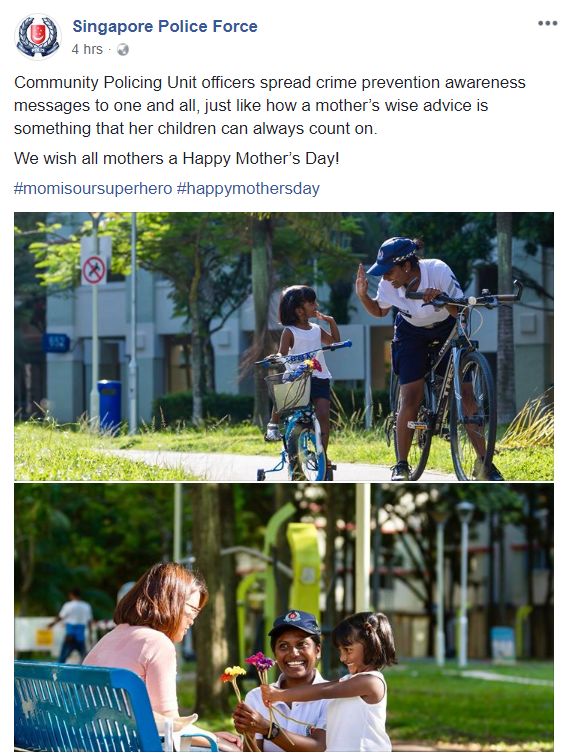Click the purple flower held by the girl
Viewport: 566px width, 756px height.
click(x=260, y=662)
